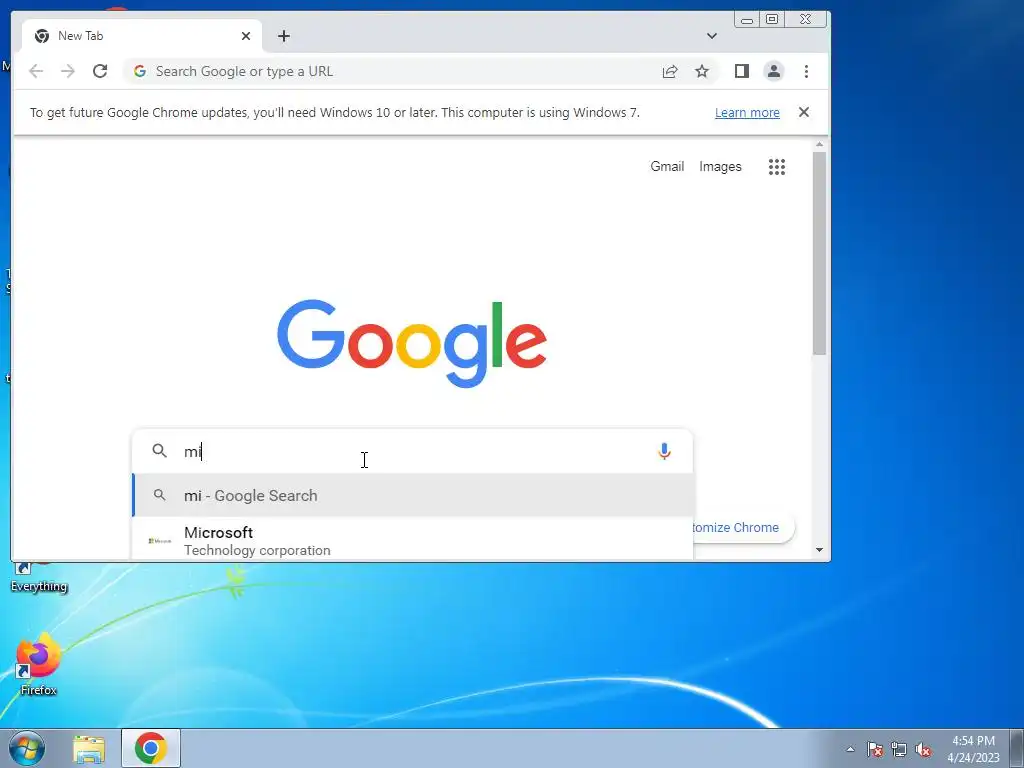
Task: Click the browser back arrow
Action: [36, 71]
